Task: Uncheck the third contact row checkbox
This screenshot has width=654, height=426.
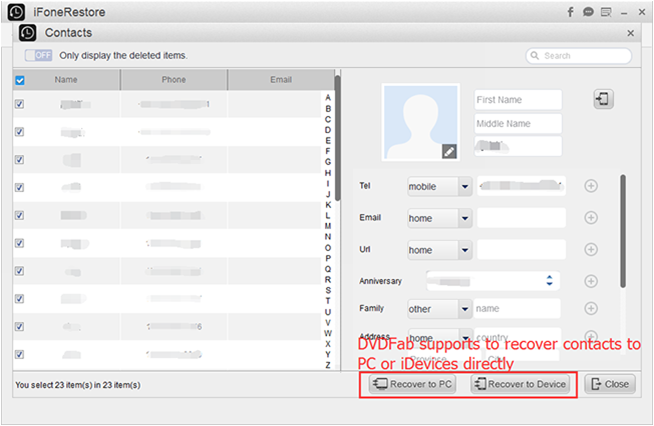Action: [x=19, y=159]
